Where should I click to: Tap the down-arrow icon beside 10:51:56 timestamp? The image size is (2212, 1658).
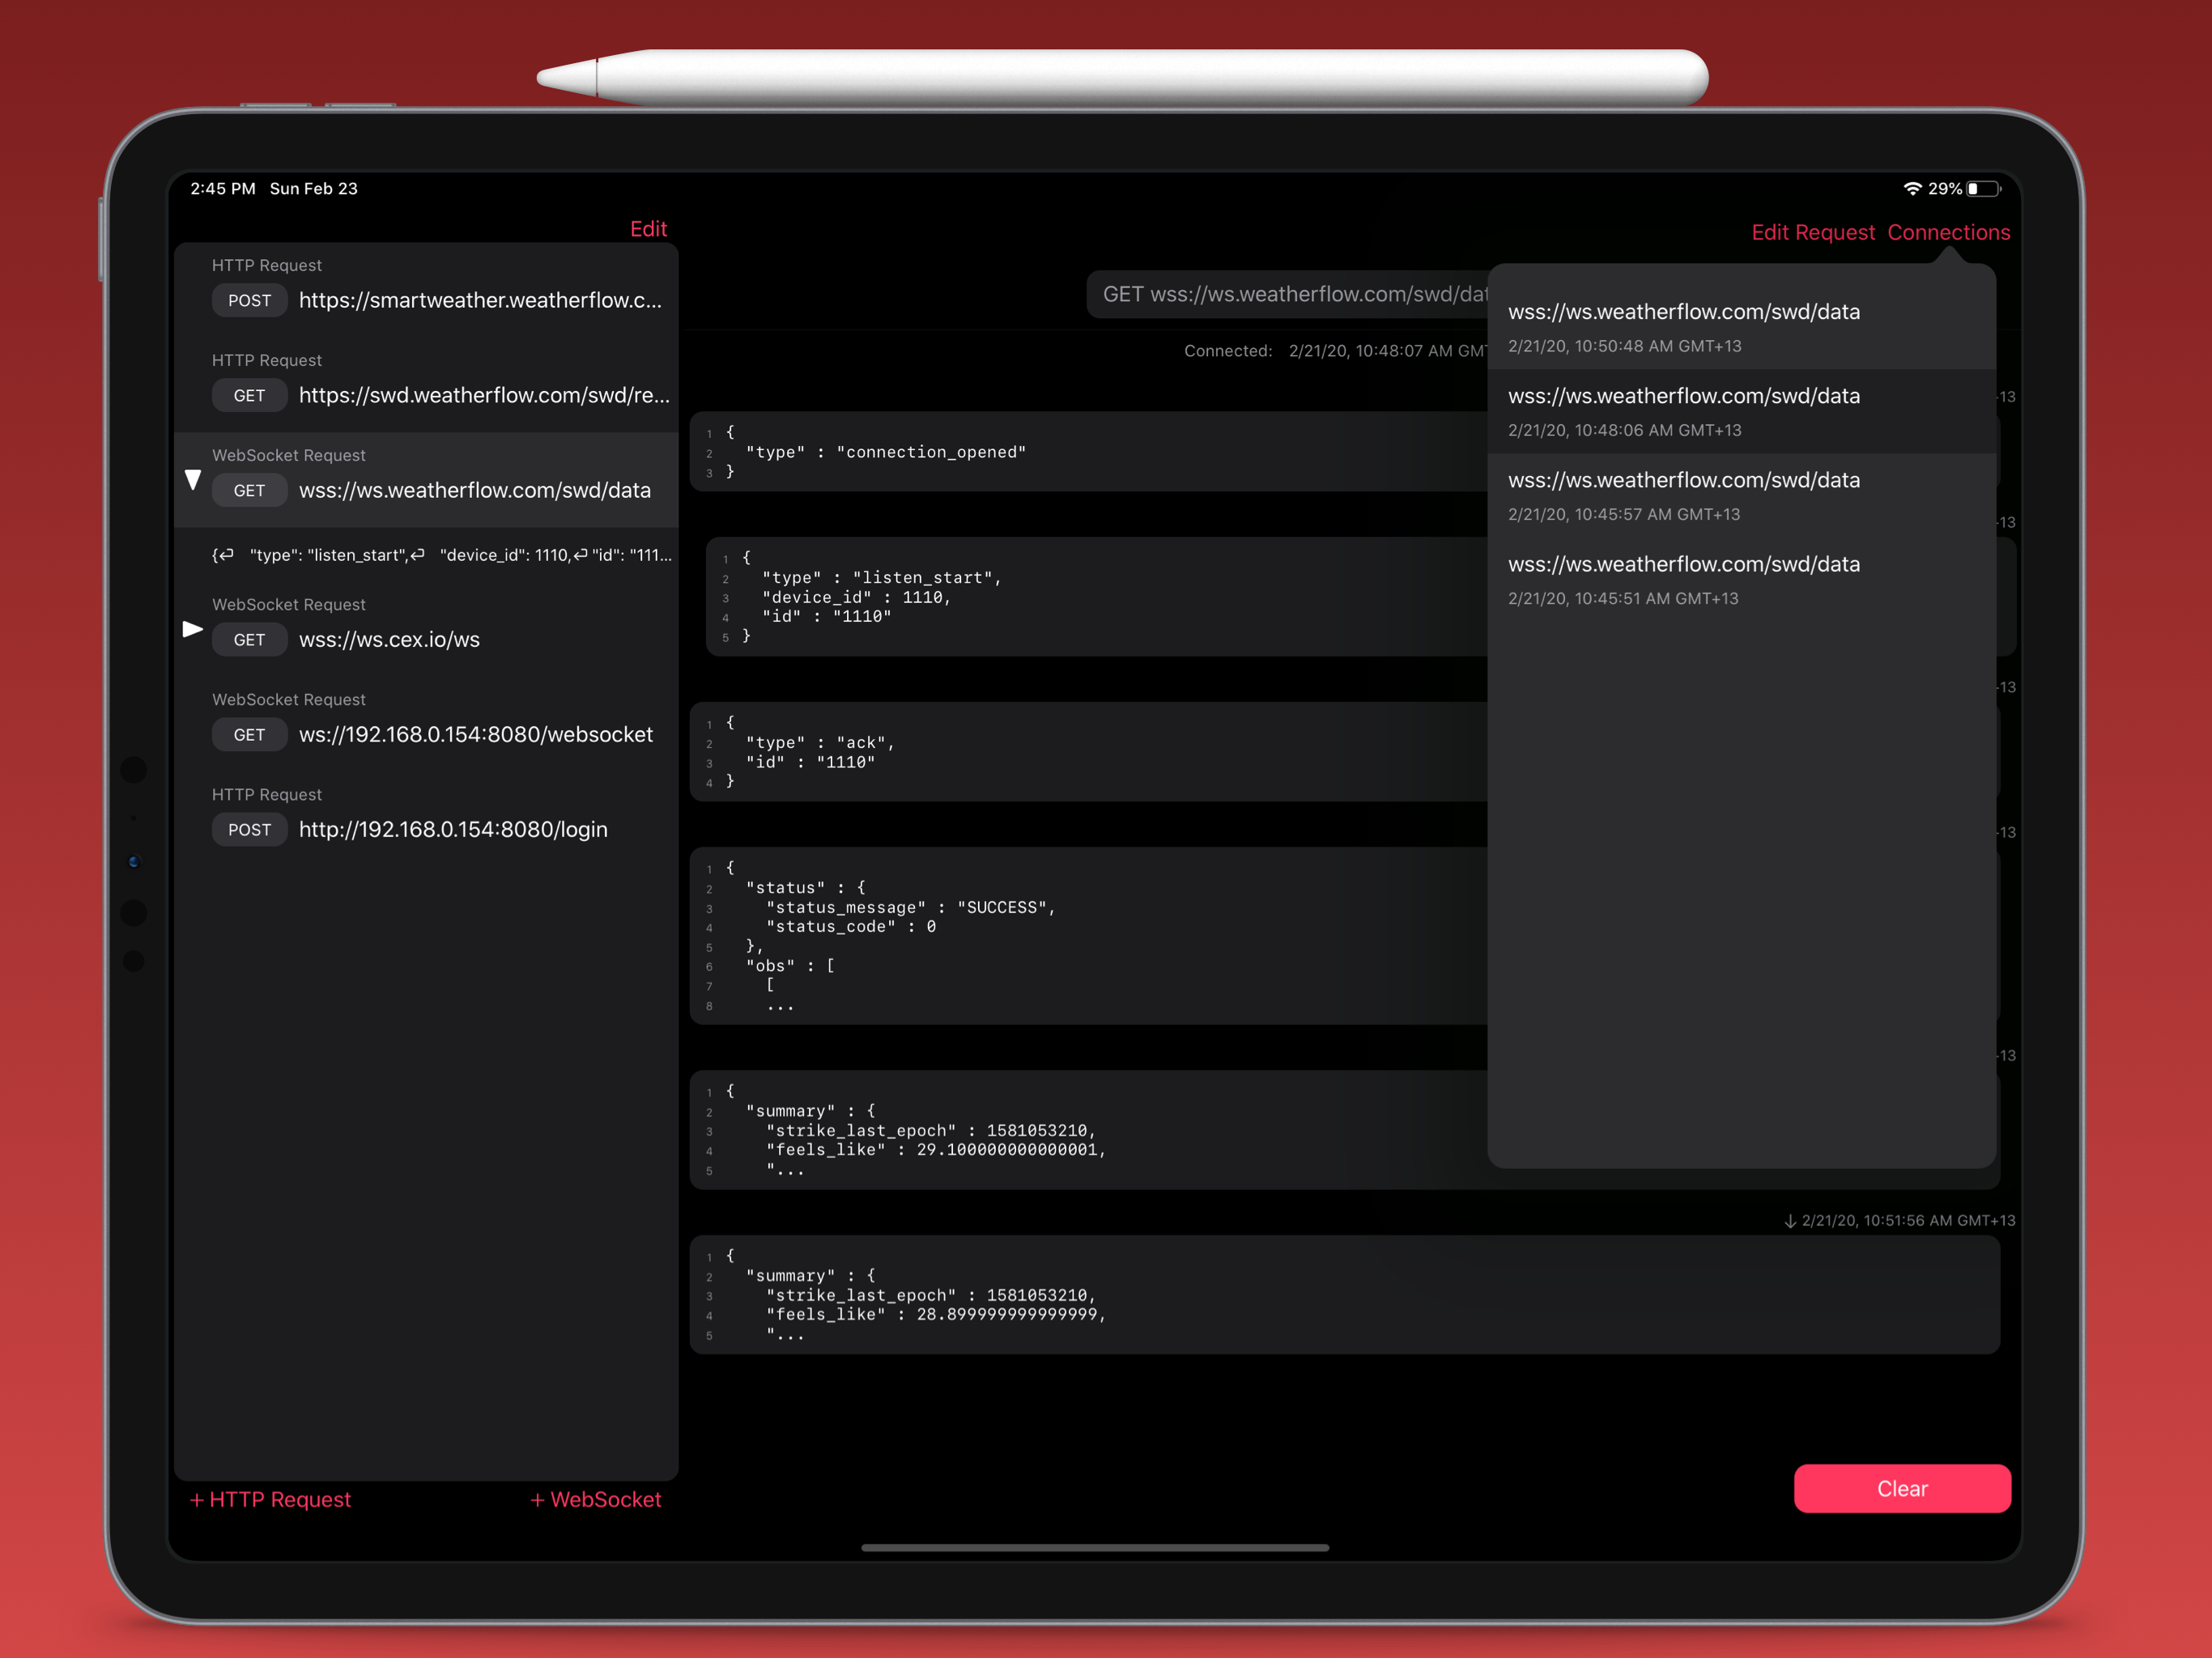coord(1790,1220)
